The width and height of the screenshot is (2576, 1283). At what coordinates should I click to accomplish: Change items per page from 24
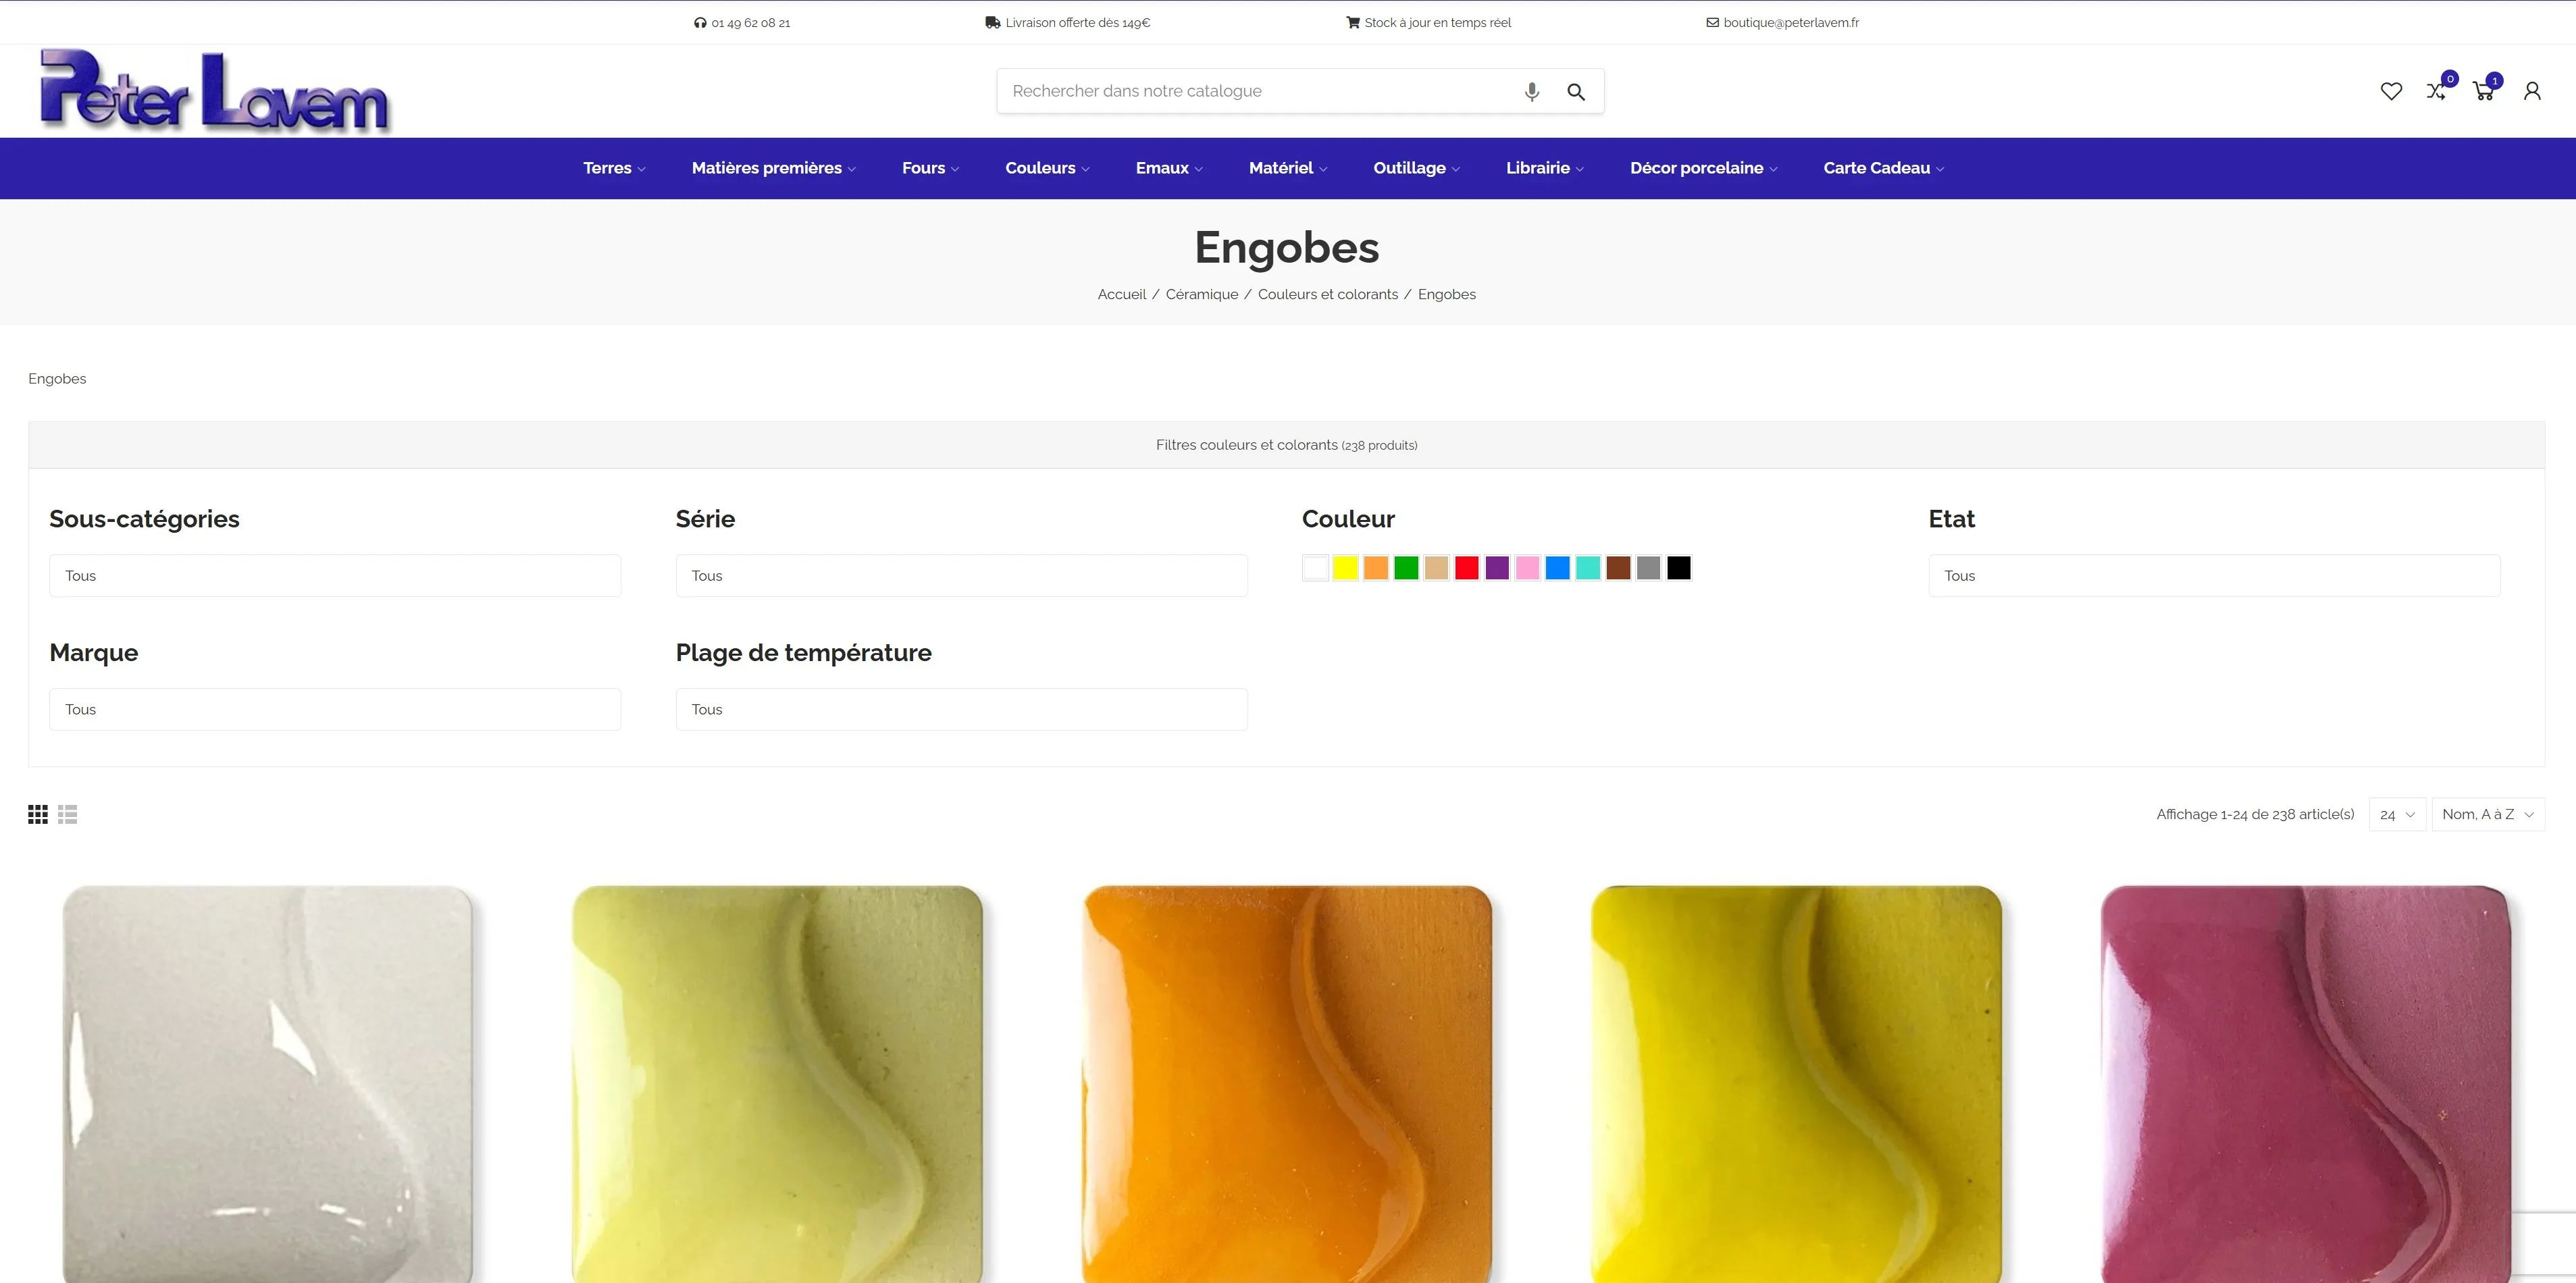point(2397,814)
